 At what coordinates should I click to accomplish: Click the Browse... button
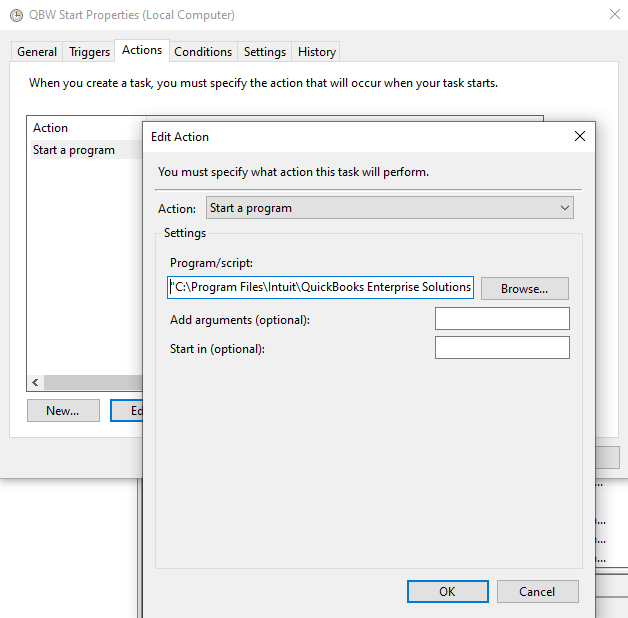(x=524, y=288)
